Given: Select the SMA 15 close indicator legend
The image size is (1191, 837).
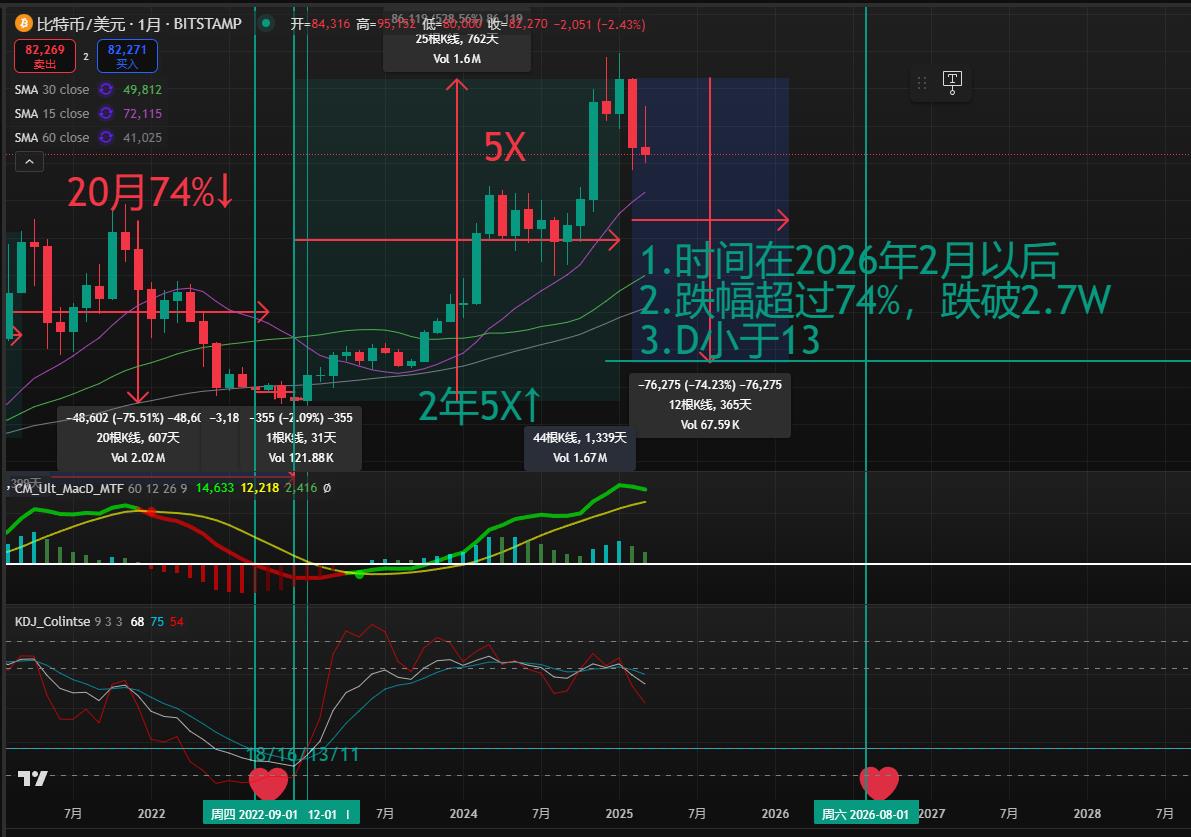Looking at the screenshot, I should [52, 113].
